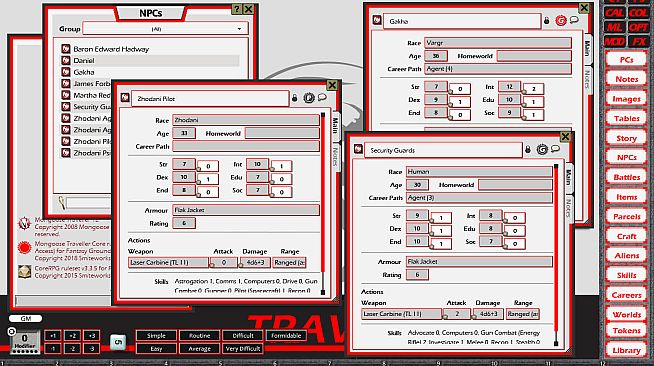Click the help question mark in NPCs window
Viewport: 654px width, 366px height.
click(x=236, y=9)
